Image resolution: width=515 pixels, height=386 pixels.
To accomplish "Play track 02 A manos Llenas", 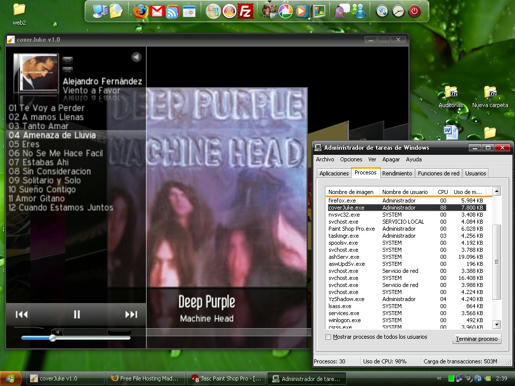I will click(46, 117).
